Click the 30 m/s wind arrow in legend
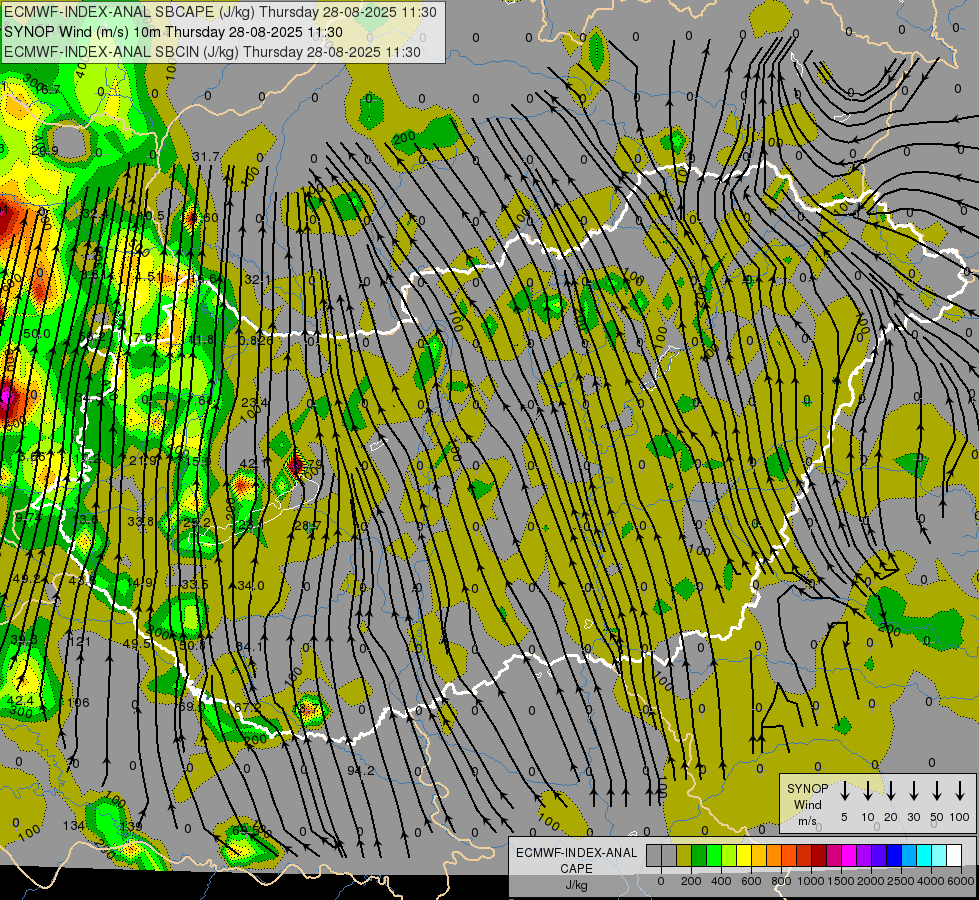Screen dimensions: 979x900 pos(913,791)
